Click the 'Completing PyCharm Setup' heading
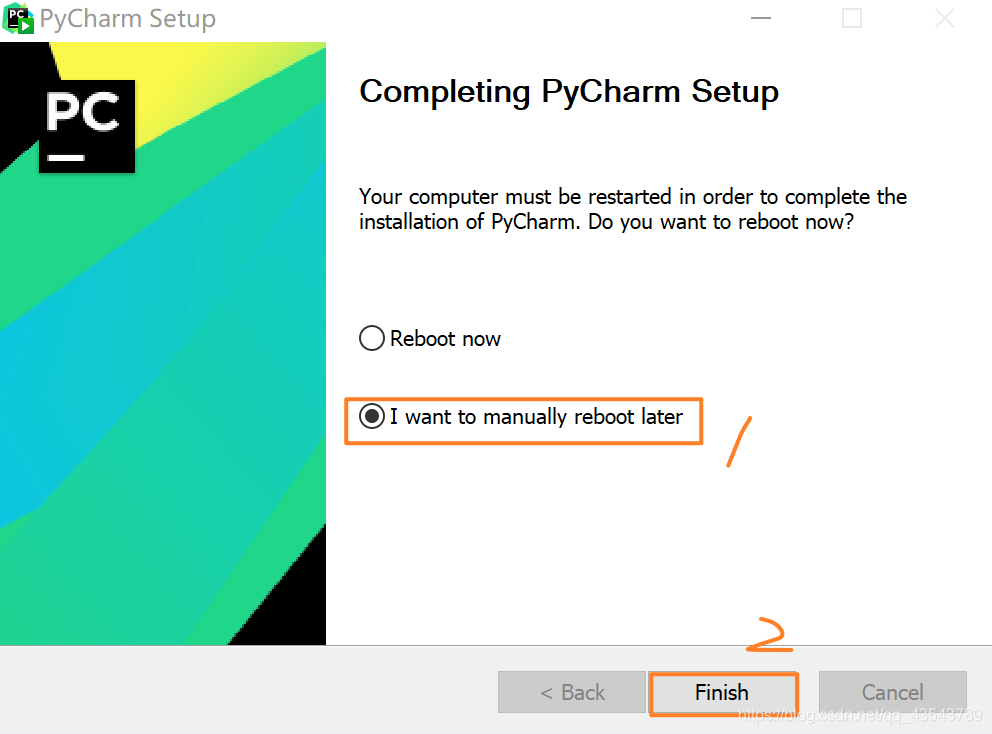 (569, 92)
